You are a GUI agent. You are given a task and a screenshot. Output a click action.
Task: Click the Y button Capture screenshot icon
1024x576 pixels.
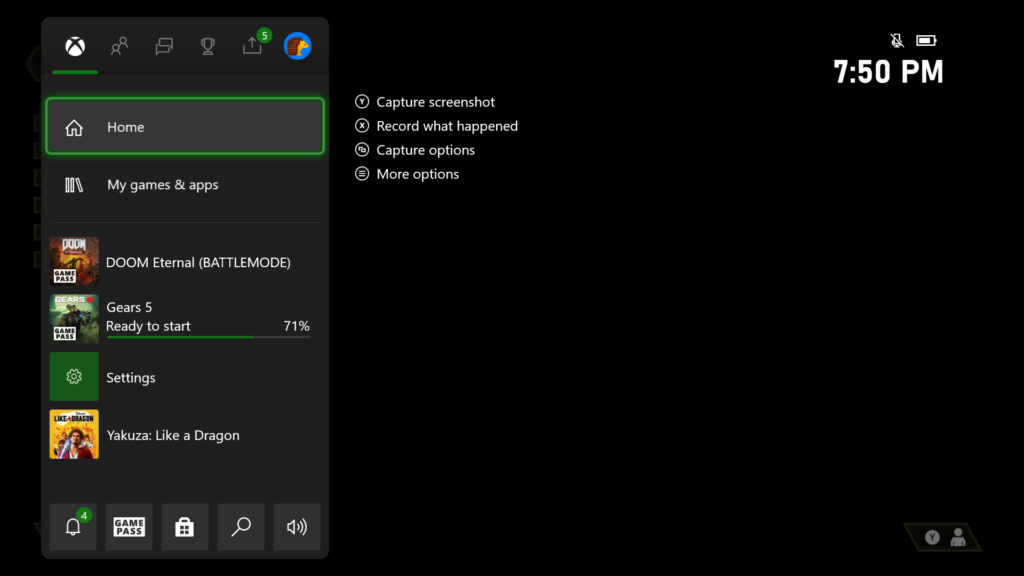tap(362, 102)
